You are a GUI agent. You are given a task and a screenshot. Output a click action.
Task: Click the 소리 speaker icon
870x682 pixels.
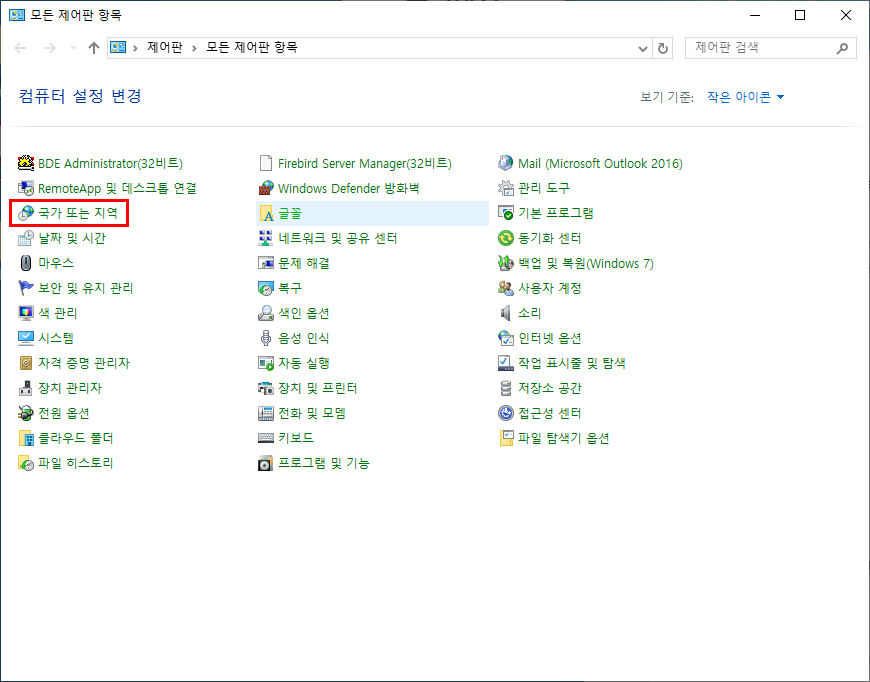(x=506, y=313)
